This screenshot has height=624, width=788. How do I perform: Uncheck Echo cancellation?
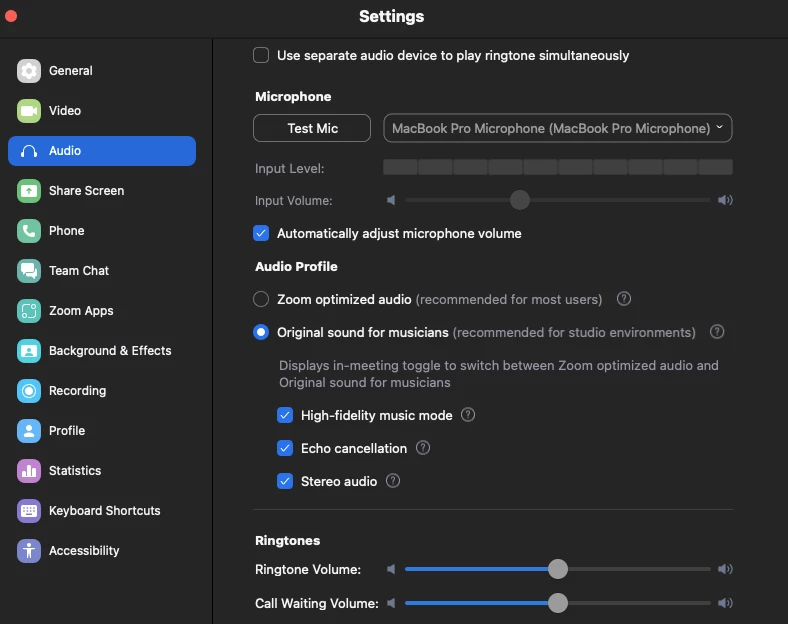(x=285, y=448)
